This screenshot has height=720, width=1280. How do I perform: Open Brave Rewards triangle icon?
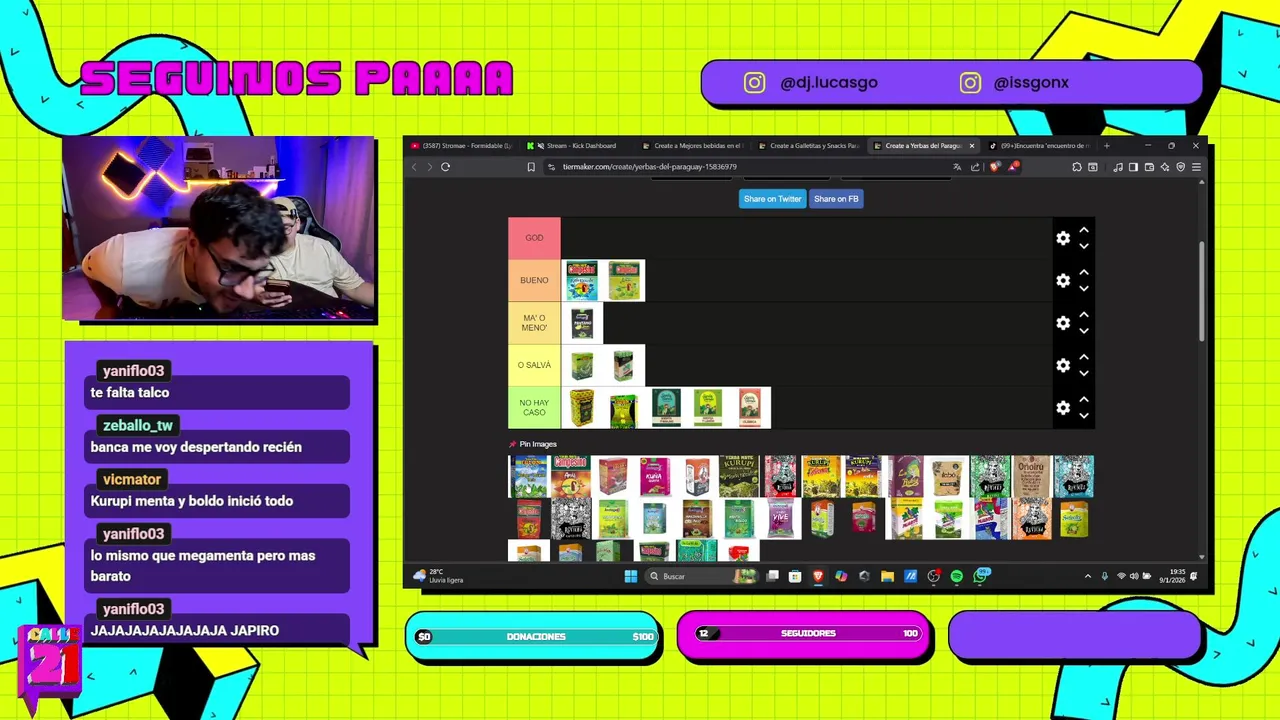pyautogui.click(x=1013, y=167)
